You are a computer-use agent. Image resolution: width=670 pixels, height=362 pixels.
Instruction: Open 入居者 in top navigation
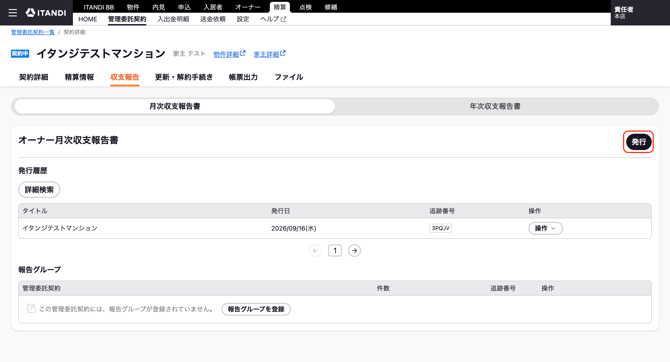[213, 7]
